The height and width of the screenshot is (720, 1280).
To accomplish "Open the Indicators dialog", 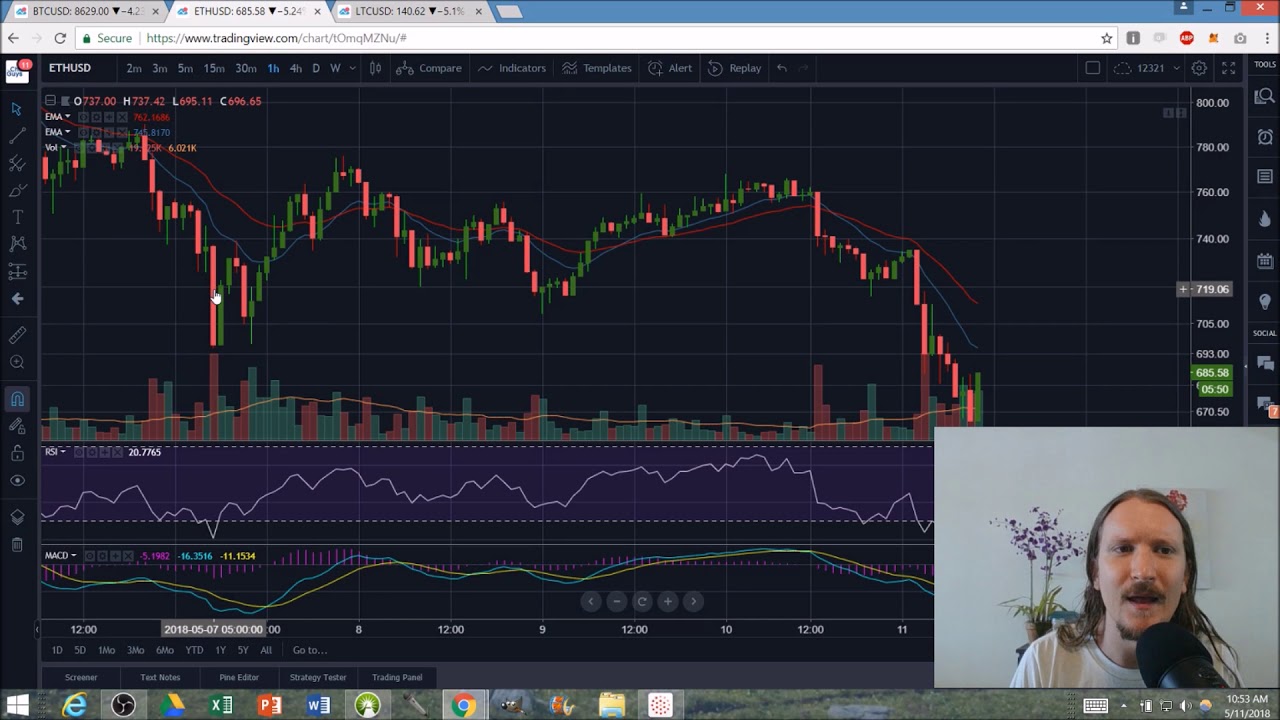I will pyautogui.click(x=511, y=68).
